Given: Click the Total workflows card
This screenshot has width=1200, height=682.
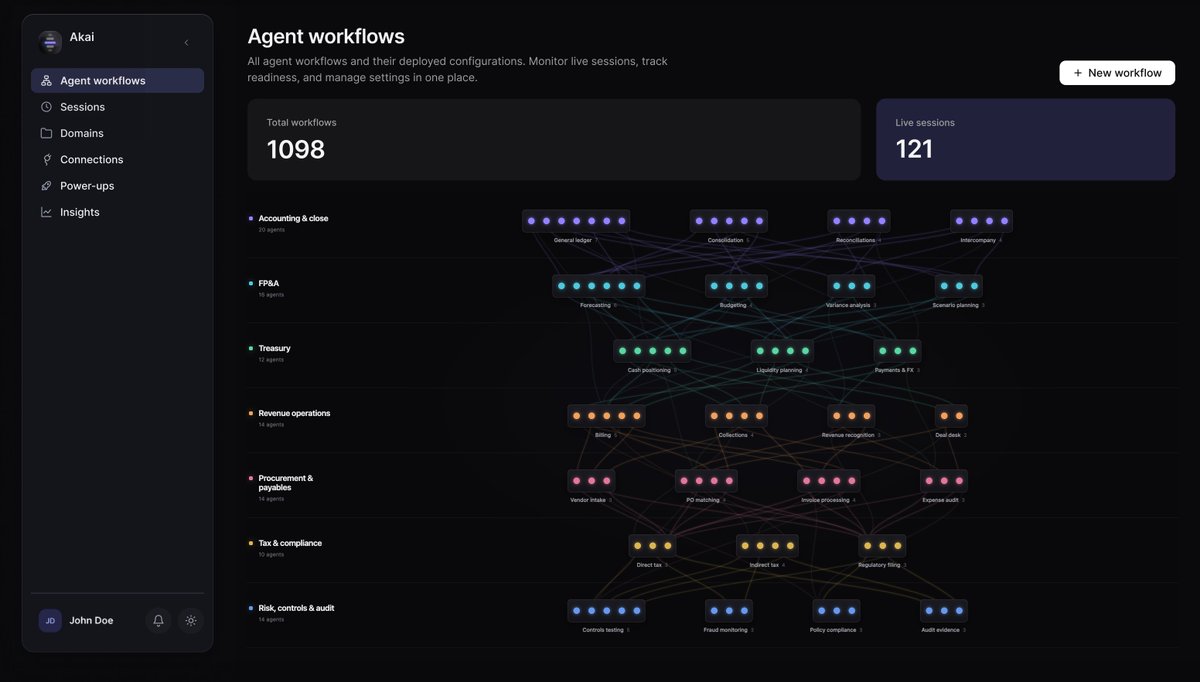Looking at the screenshot, I should pos(554,139).
